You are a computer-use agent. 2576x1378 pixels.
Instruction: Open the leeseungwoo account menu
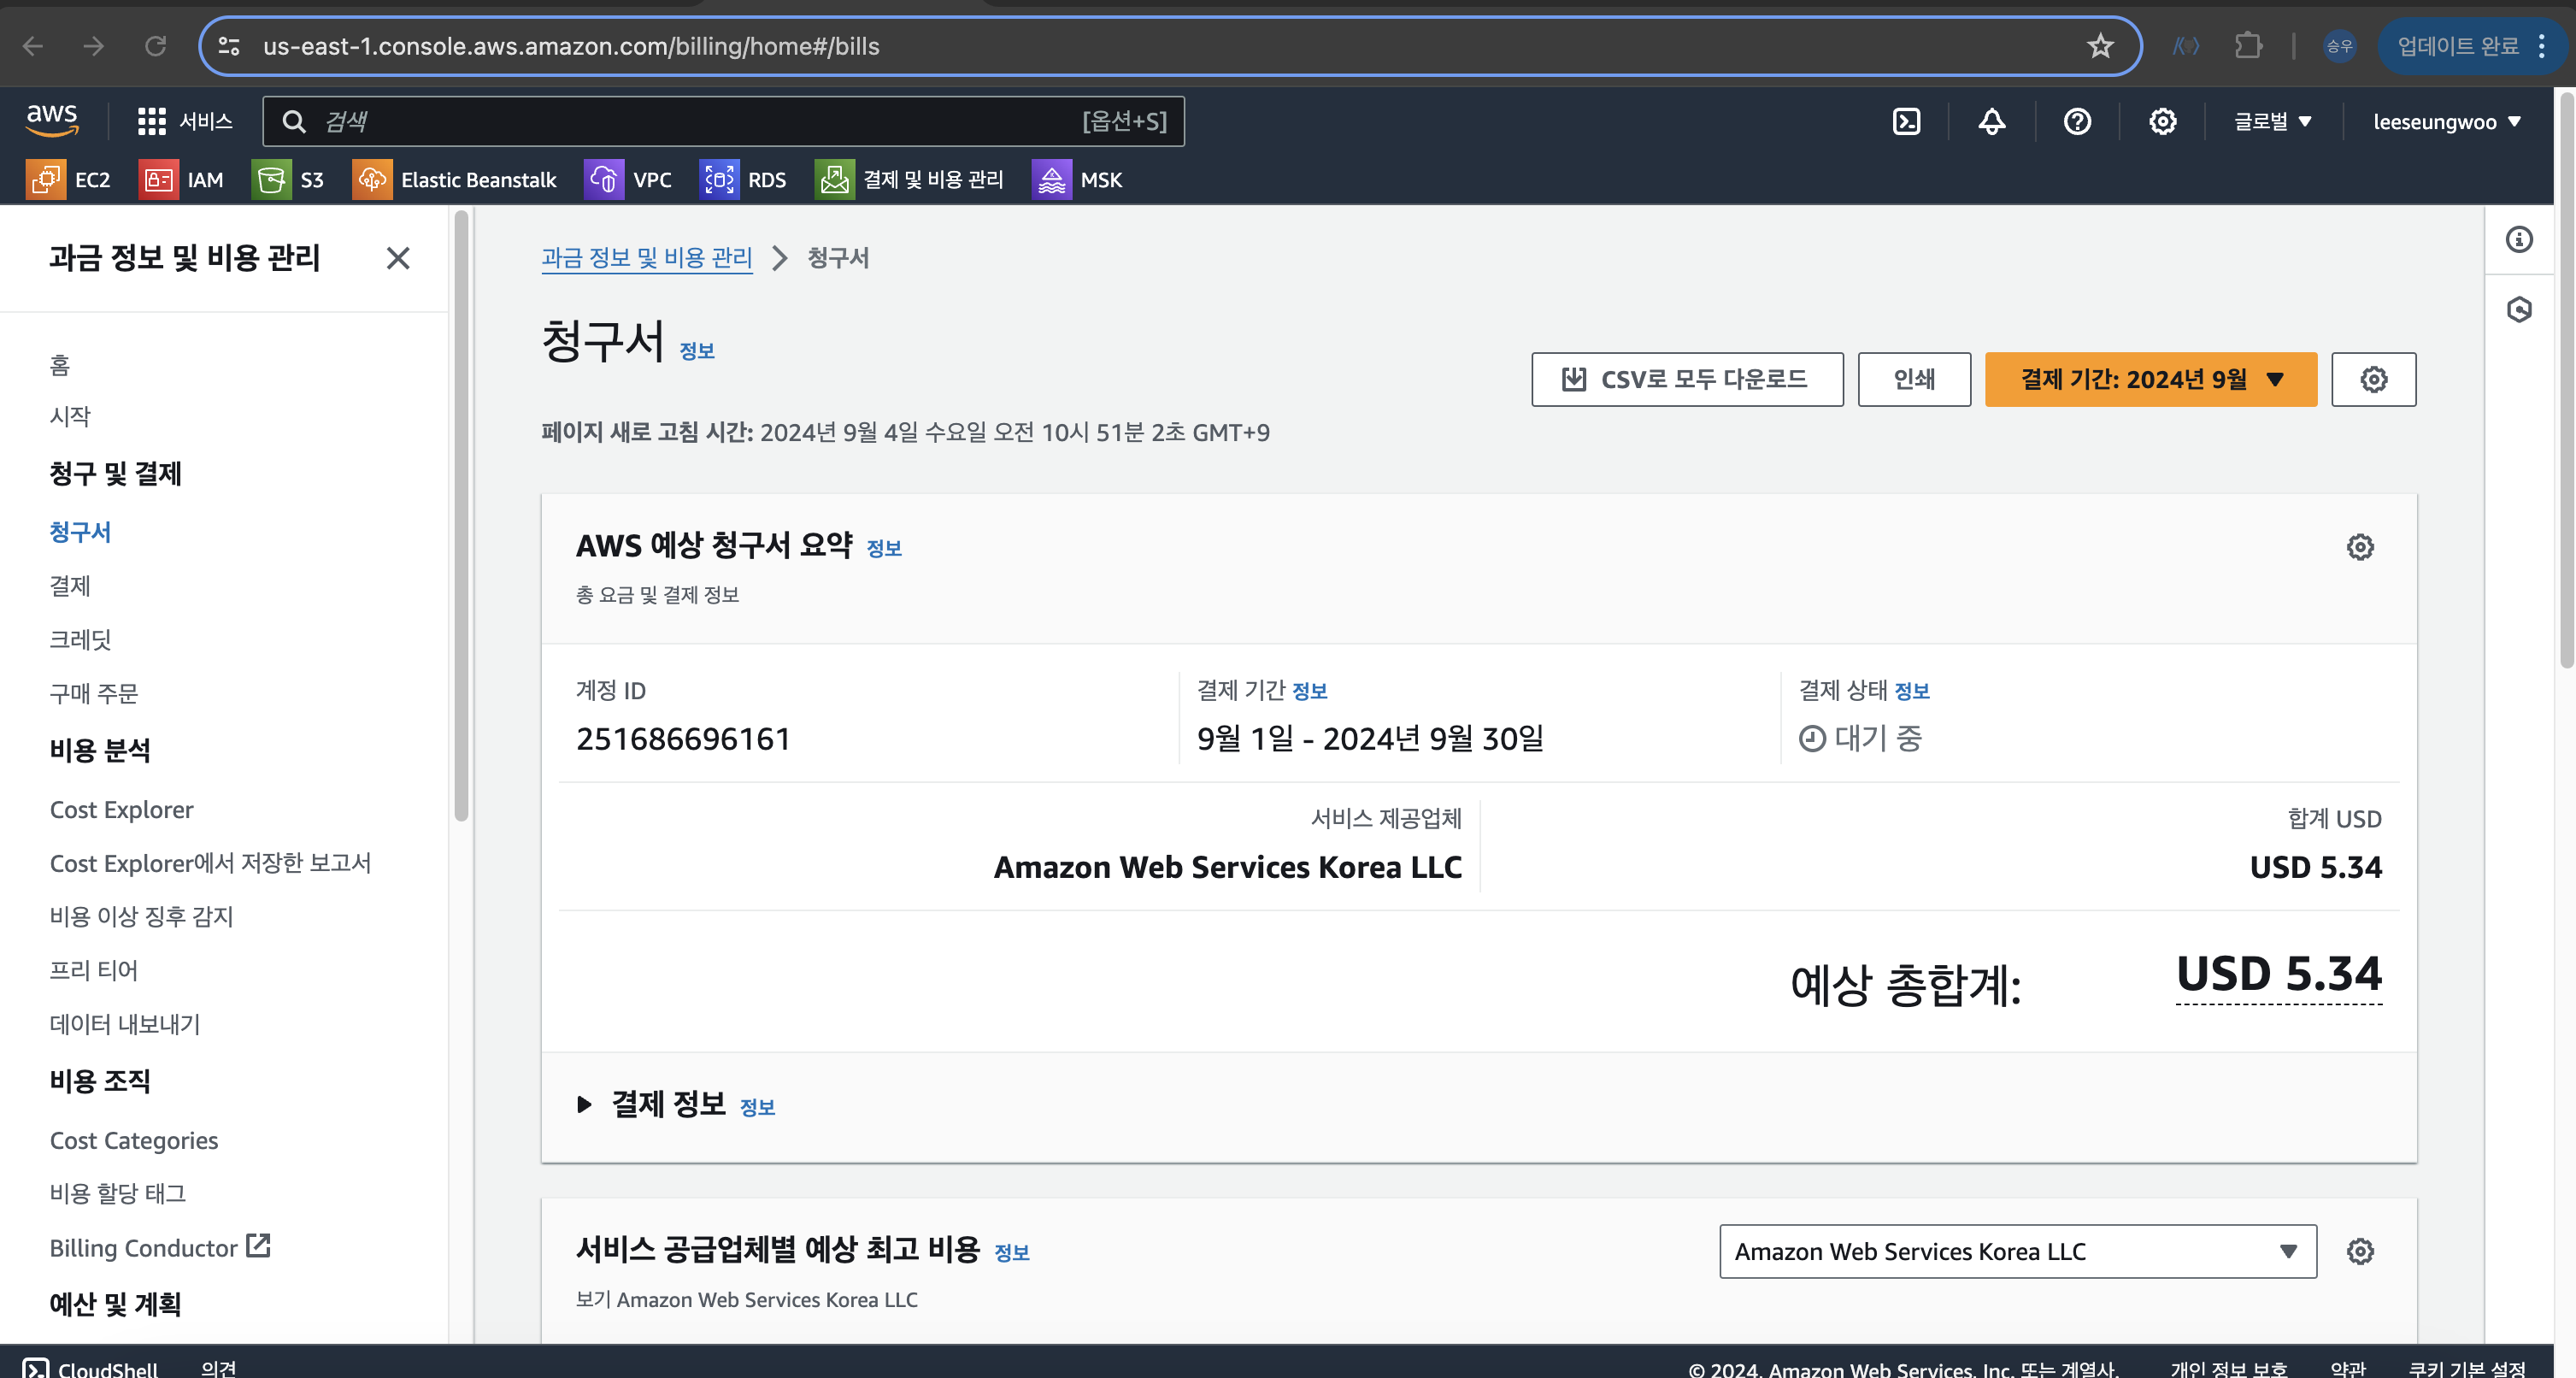[x=2446, y=122]
